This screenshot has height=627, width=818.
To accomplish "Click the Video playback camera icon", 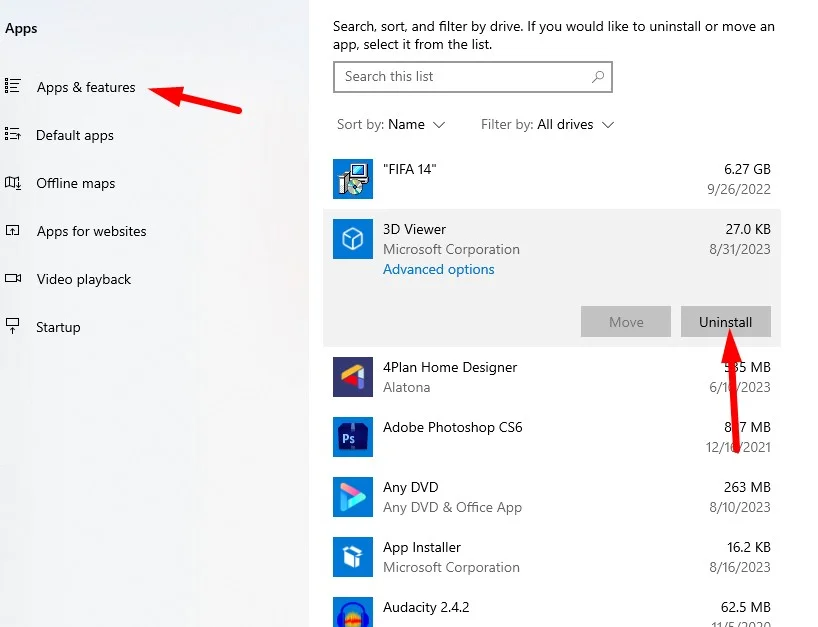I will click(x=14, y=279).
